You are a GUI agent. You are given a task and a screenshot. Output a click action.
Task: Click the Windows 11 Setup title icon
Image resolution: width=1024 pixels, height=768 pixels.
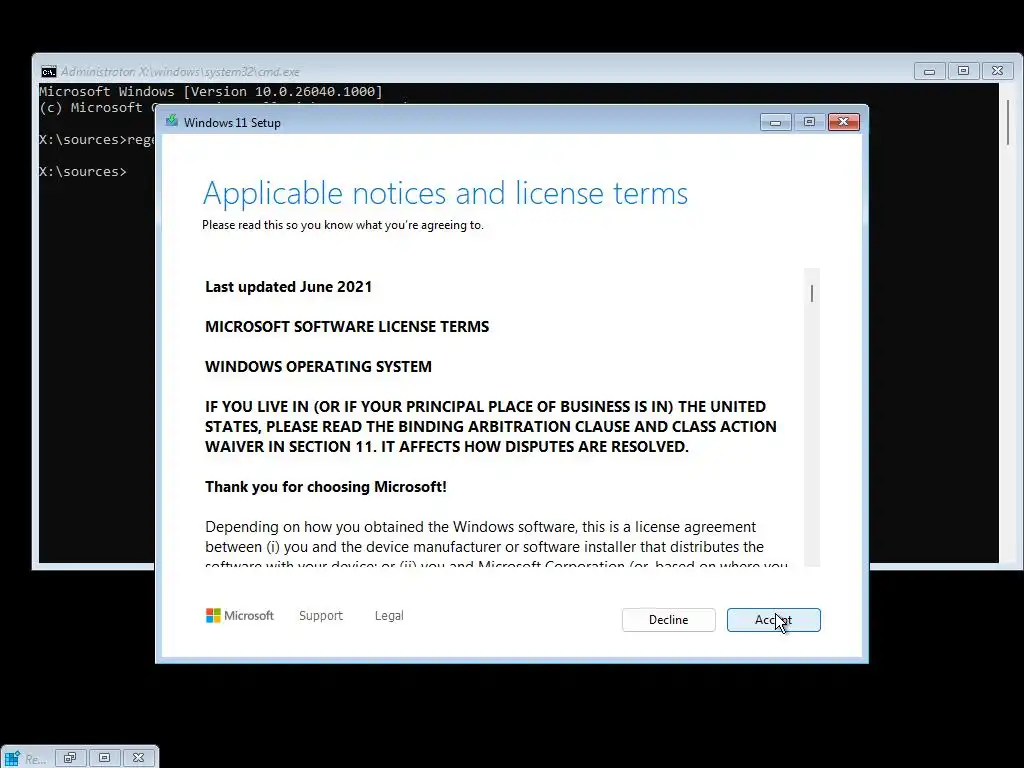[172, 121]
